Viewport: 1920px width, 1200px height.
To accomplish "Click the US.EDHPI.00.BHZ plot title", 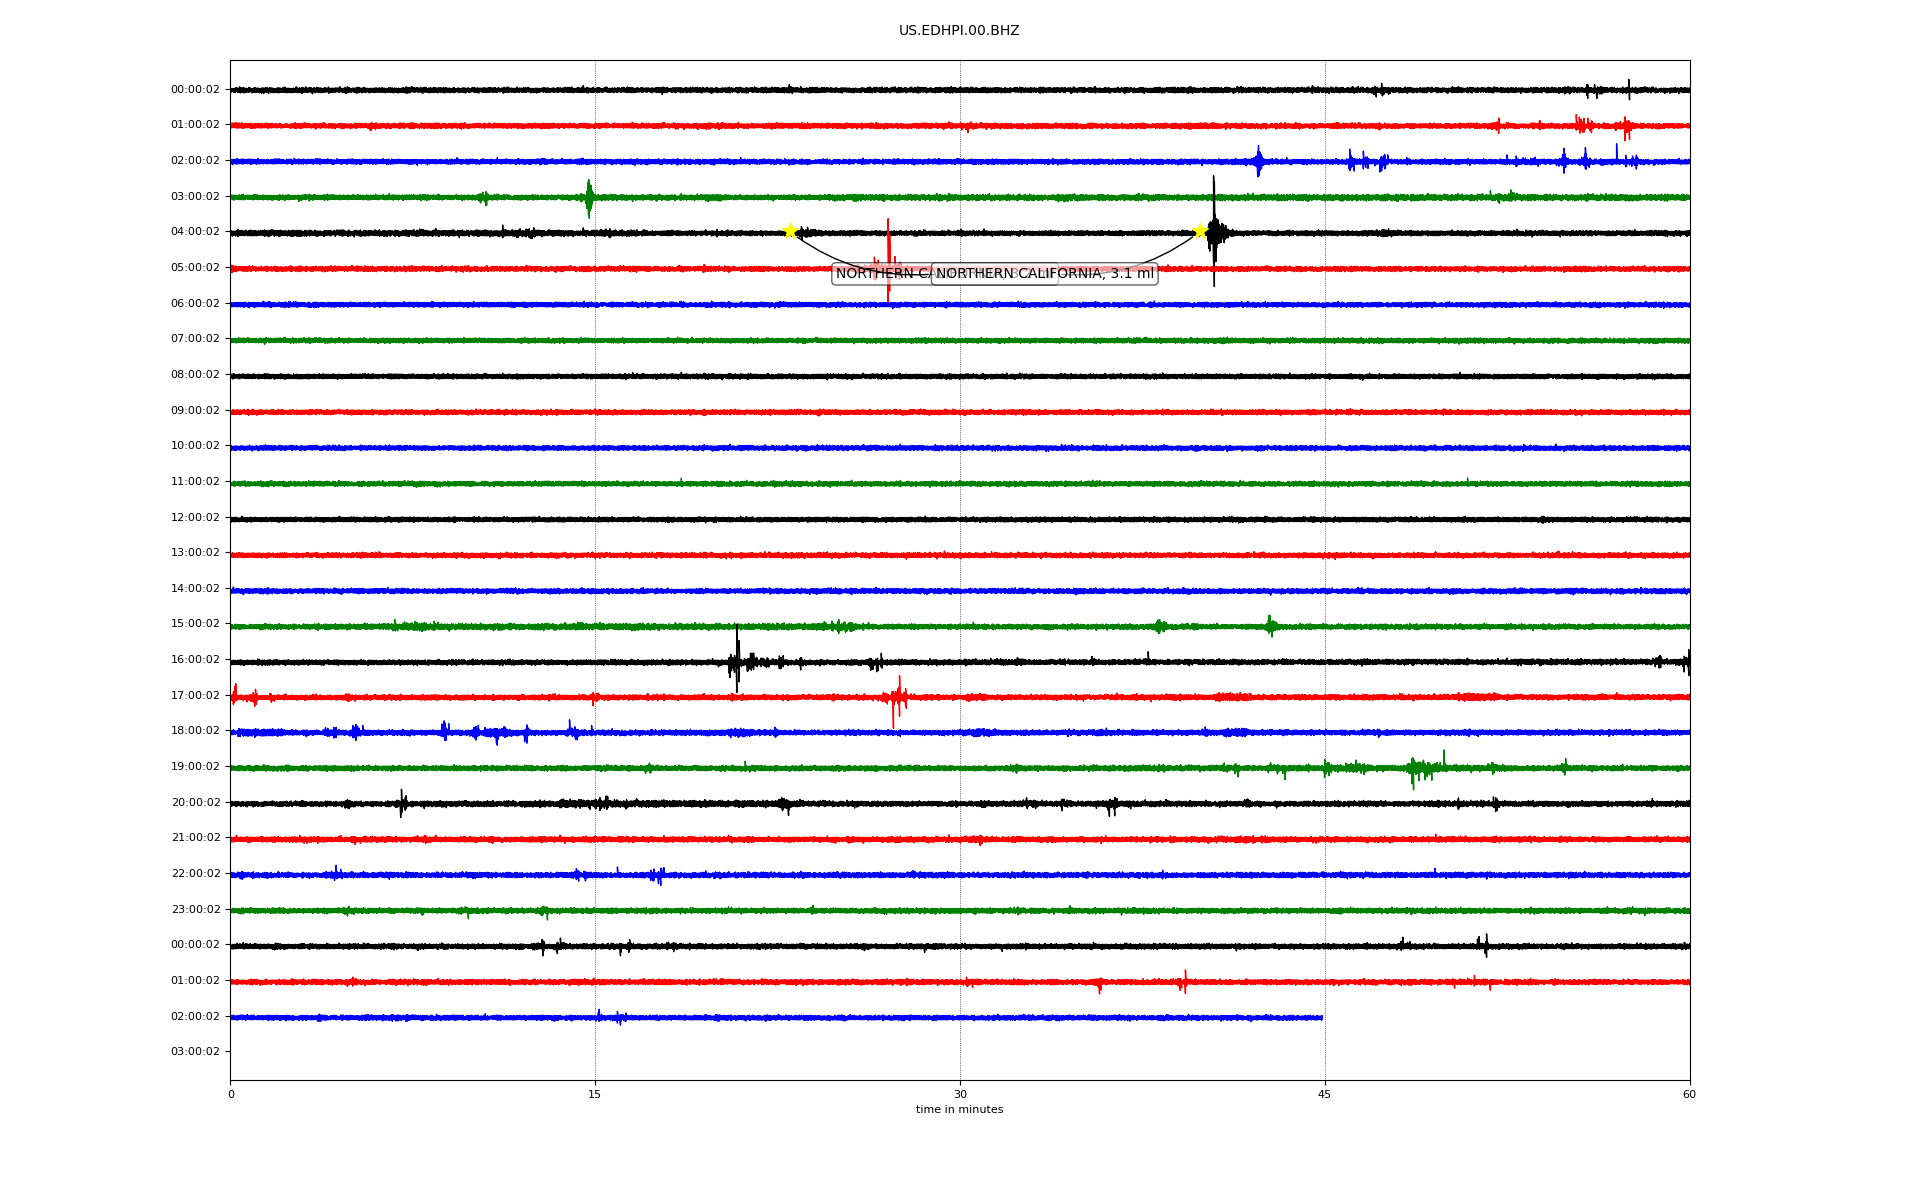I will click(959, 31).
